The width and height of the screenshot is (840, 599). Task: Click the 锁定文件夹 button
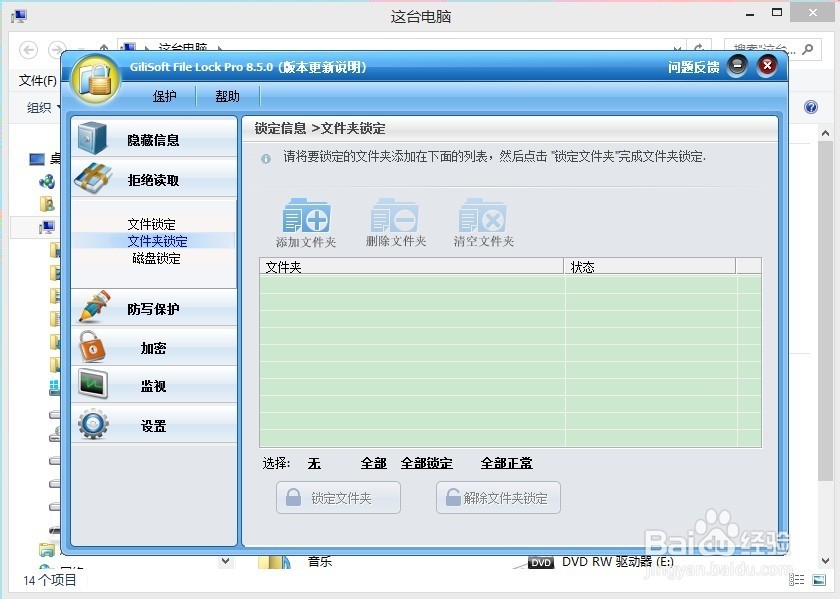click(x=338, y=498)
